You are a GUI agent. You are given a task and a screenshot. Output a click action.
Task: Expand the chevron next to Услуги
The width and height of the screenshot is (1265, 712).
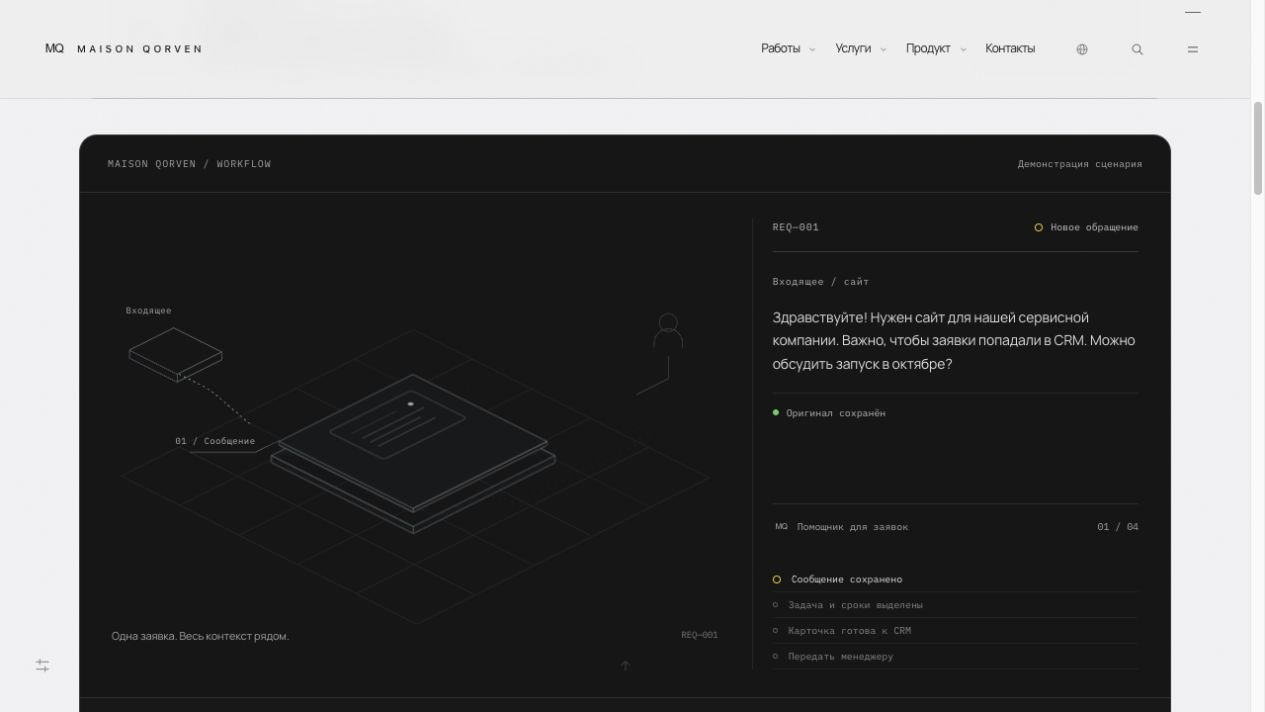(x=883, y=49)
